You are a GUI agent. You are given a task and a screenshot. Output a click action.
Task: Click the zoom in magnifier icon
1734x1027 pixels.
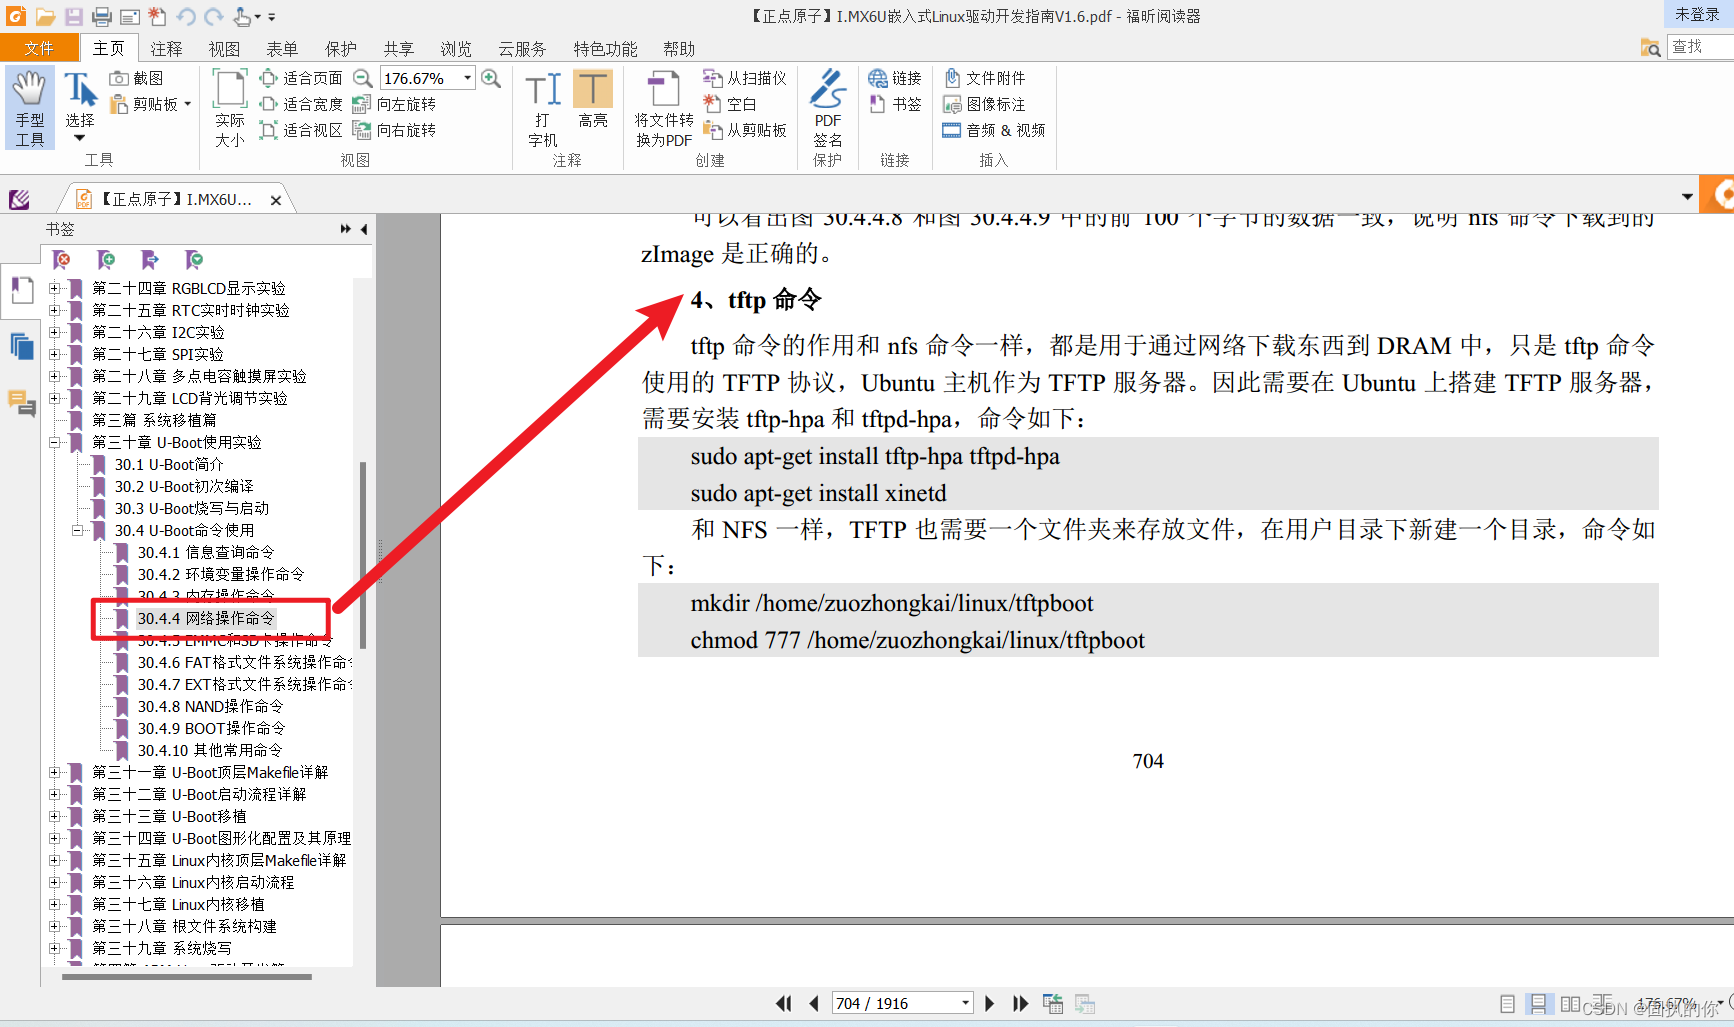(x=491, y=78)
